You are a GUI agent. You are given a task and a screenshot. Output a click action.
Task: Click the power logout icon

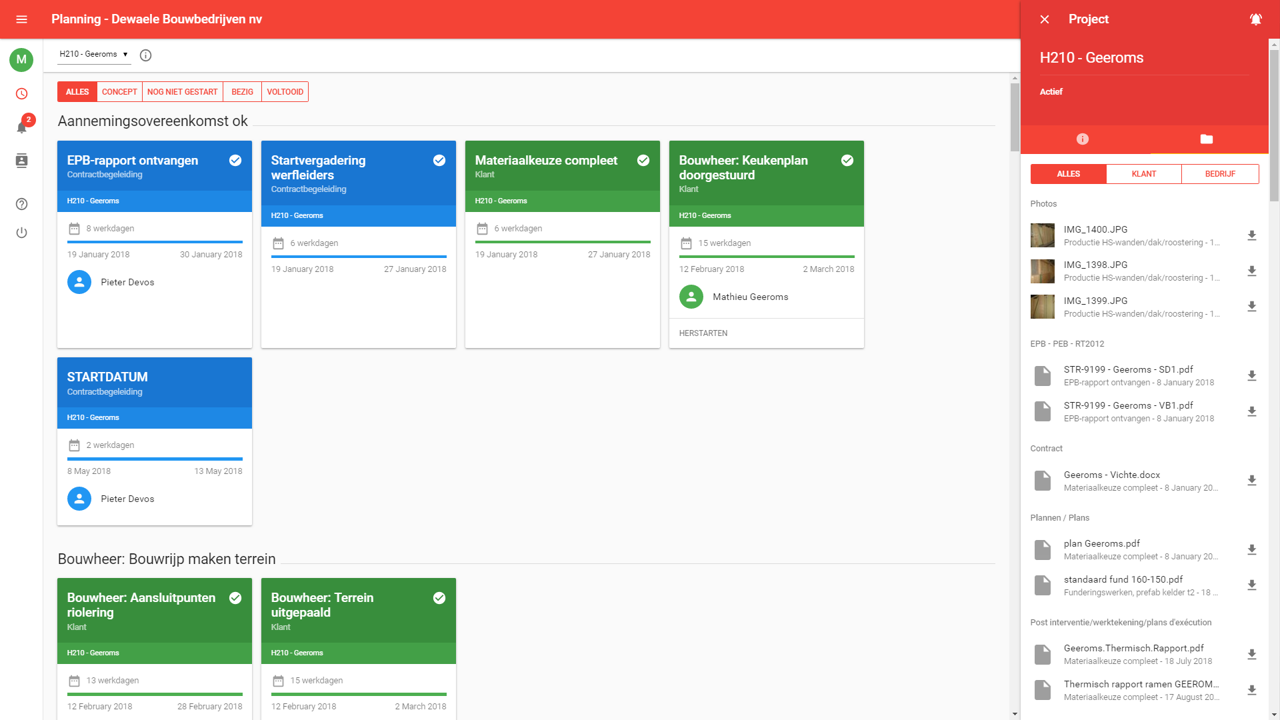tap(21, 233)
